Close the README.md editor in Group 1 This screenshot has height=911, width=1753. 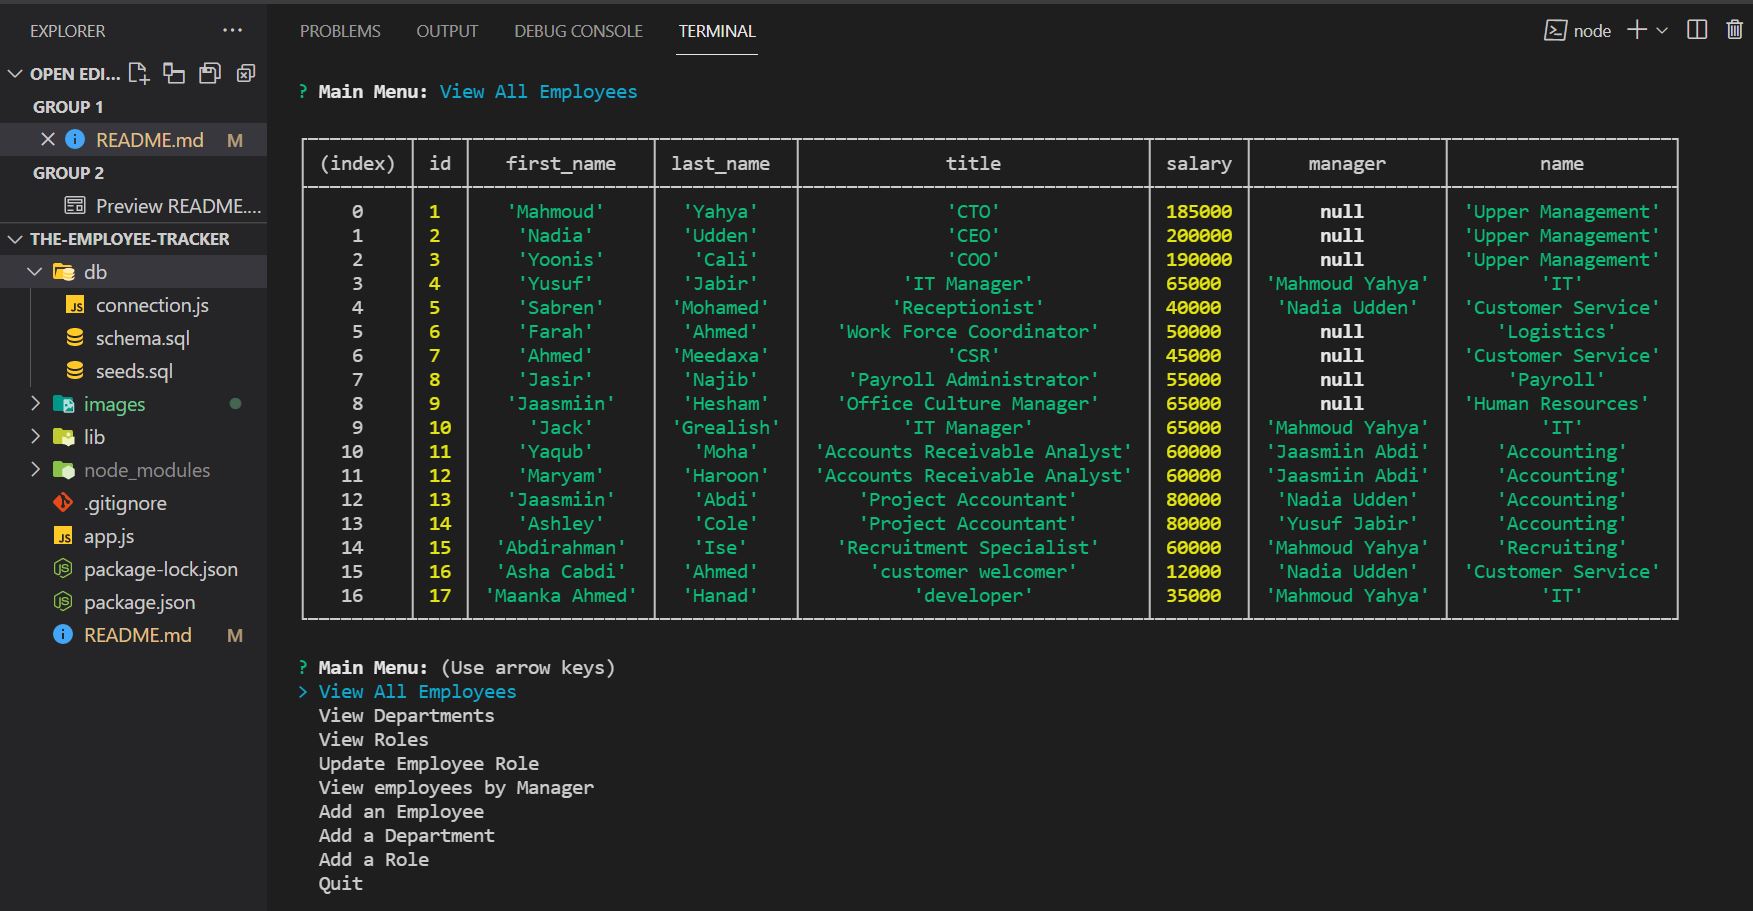(47, 139)
